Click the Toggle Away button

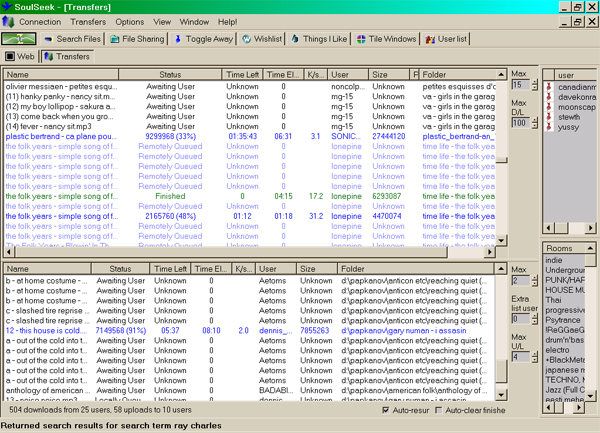point(204,39)
